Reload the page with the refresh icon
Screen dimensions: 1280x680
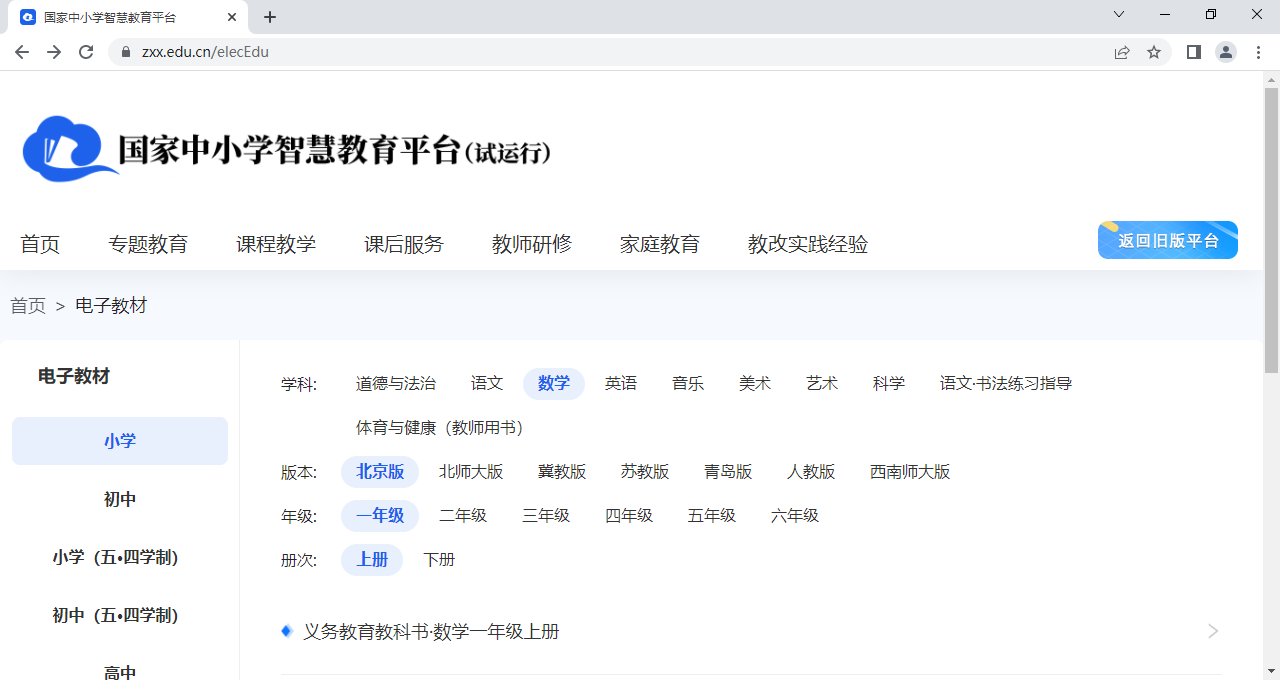tap(86, 52)
